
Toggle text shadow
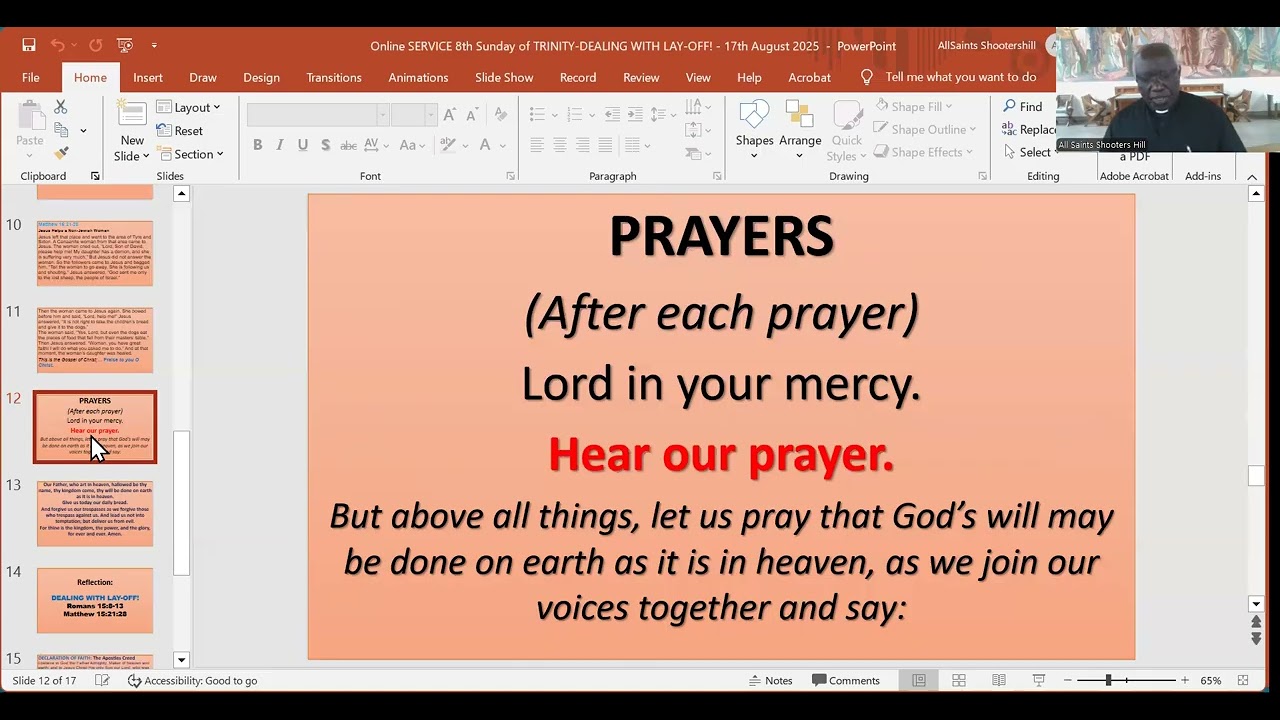tap(325, 145)
